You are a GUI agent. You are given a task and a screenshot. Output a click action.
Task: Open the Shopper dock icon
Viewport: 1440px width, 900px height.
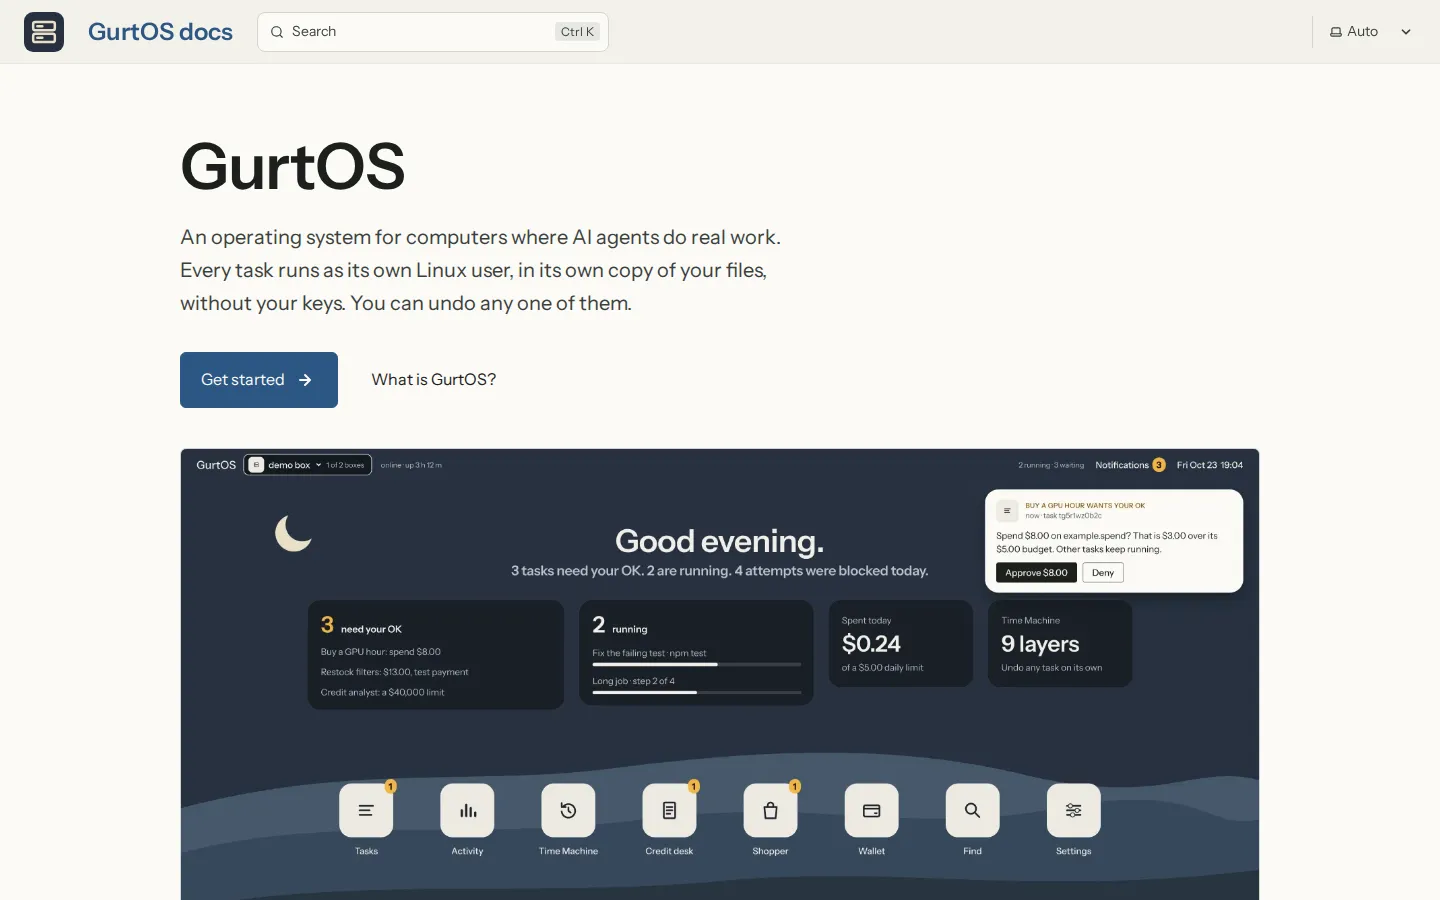point(770,811)
